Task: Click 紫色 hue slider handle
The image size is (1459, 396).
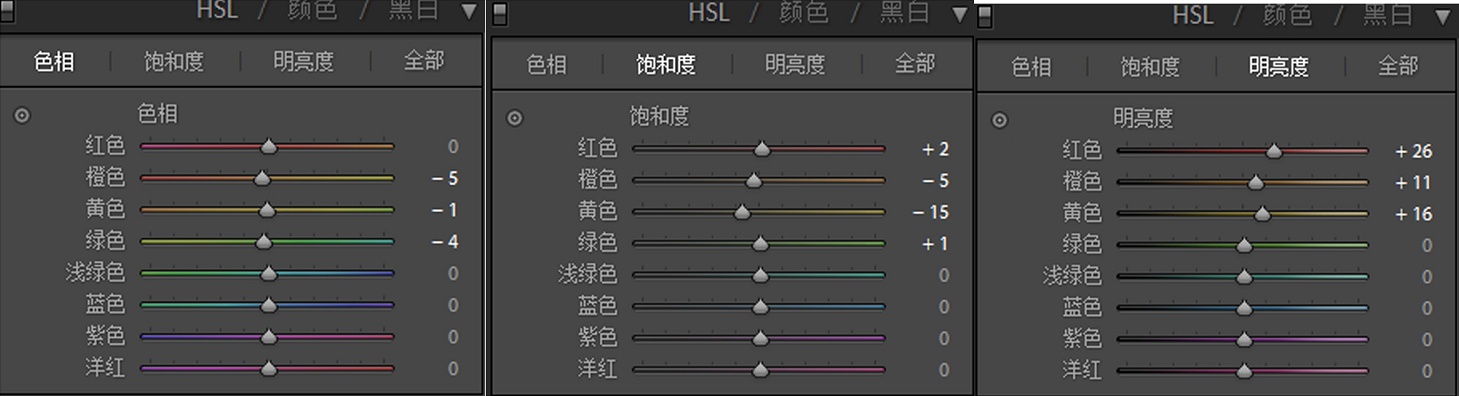Action: tap(268, 337)
